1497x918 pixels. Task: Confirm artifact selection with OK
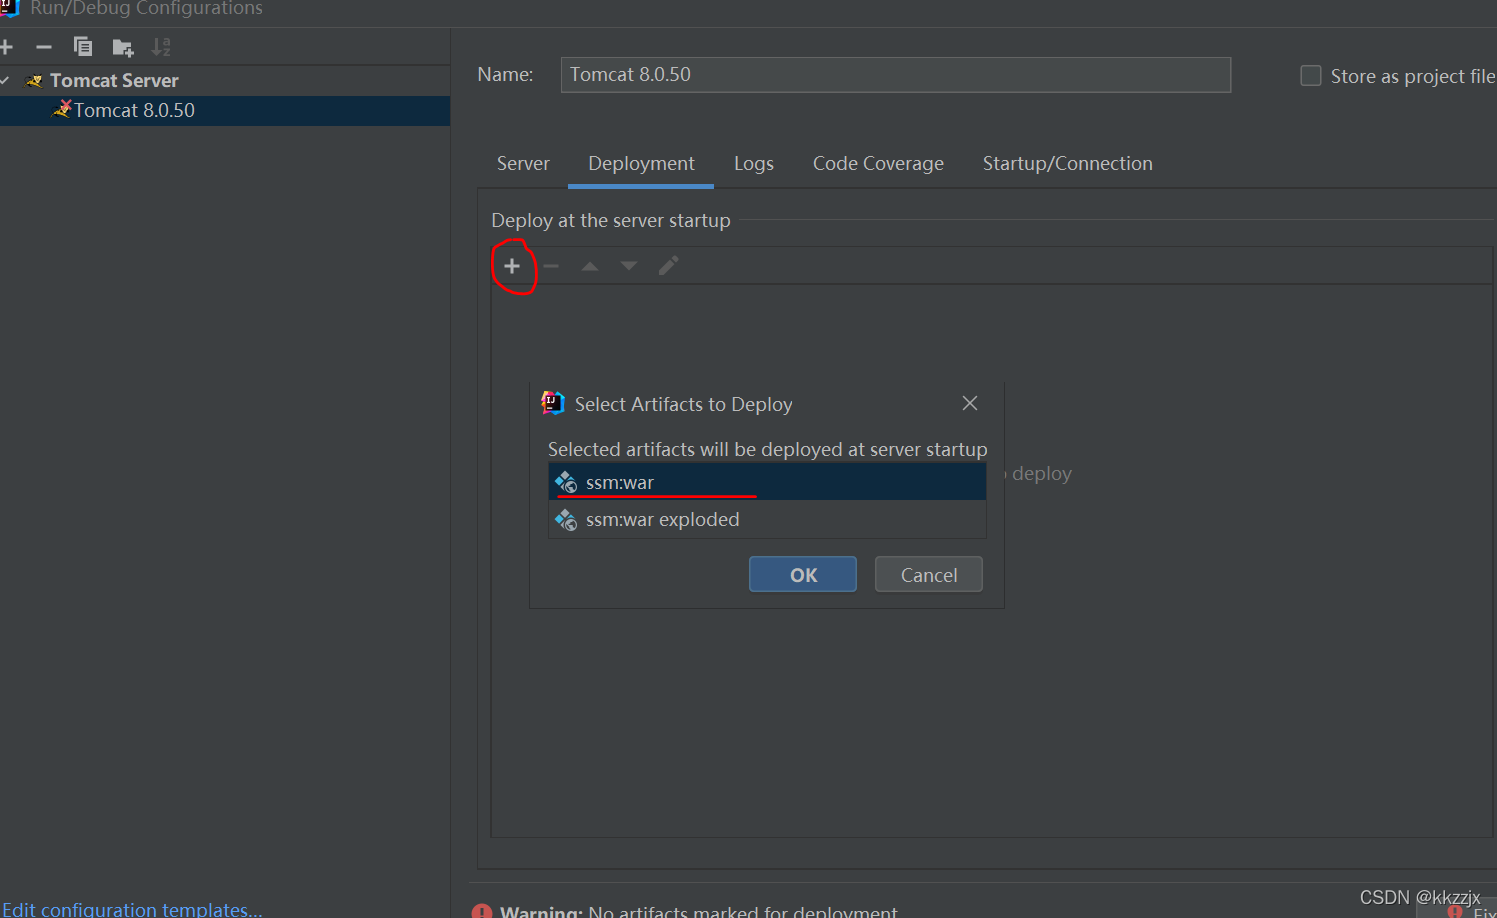(803, 574)
